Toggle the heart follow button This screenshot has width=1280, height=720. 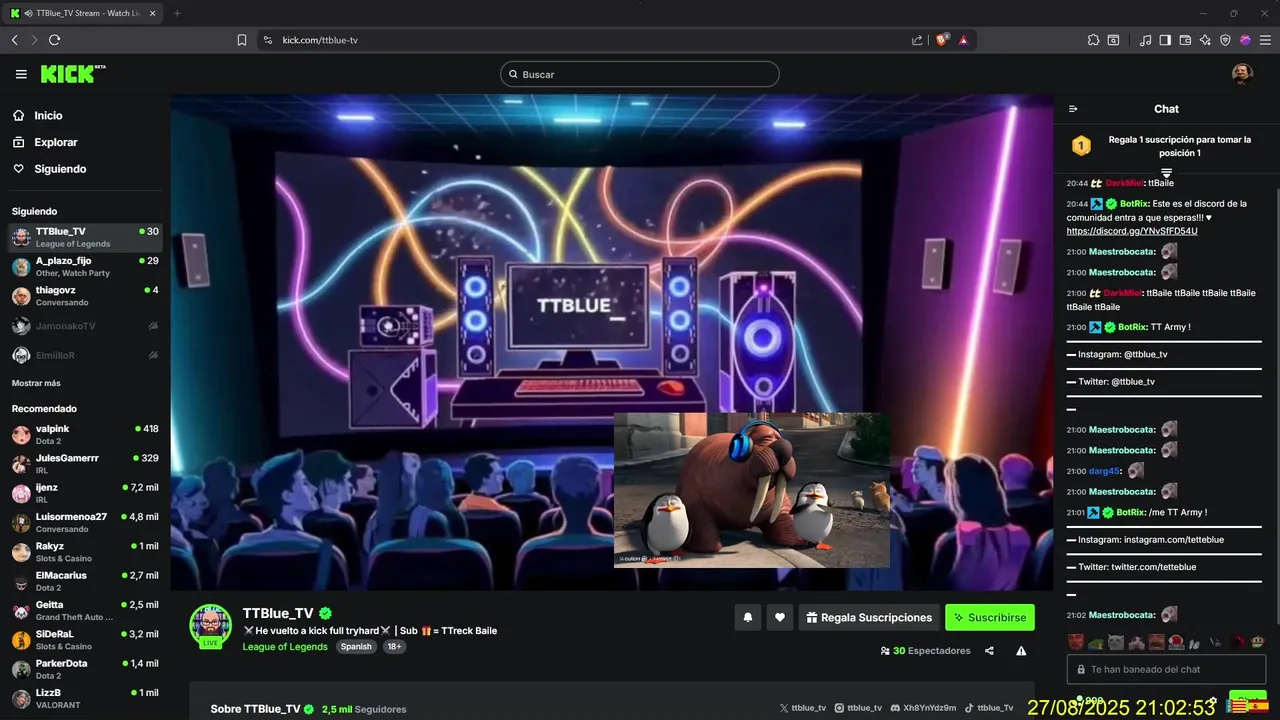pyautogui.click(x=780, y=618)
